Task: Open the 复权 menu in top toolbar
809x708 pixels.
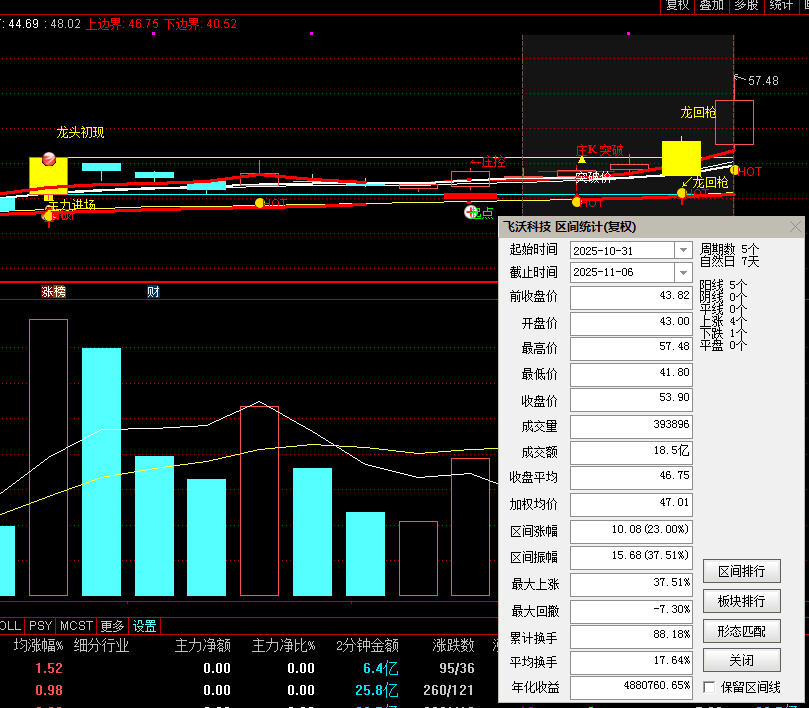Action: coord(677,6)
